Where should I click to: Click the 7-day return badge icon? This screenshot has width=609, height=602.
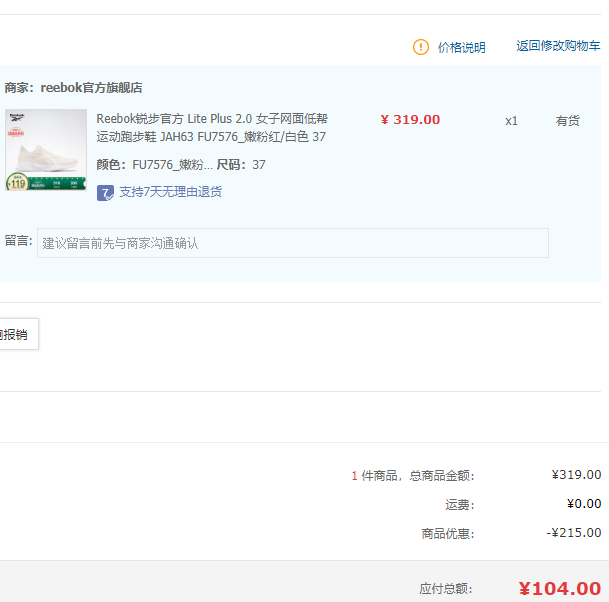point(105,193)
